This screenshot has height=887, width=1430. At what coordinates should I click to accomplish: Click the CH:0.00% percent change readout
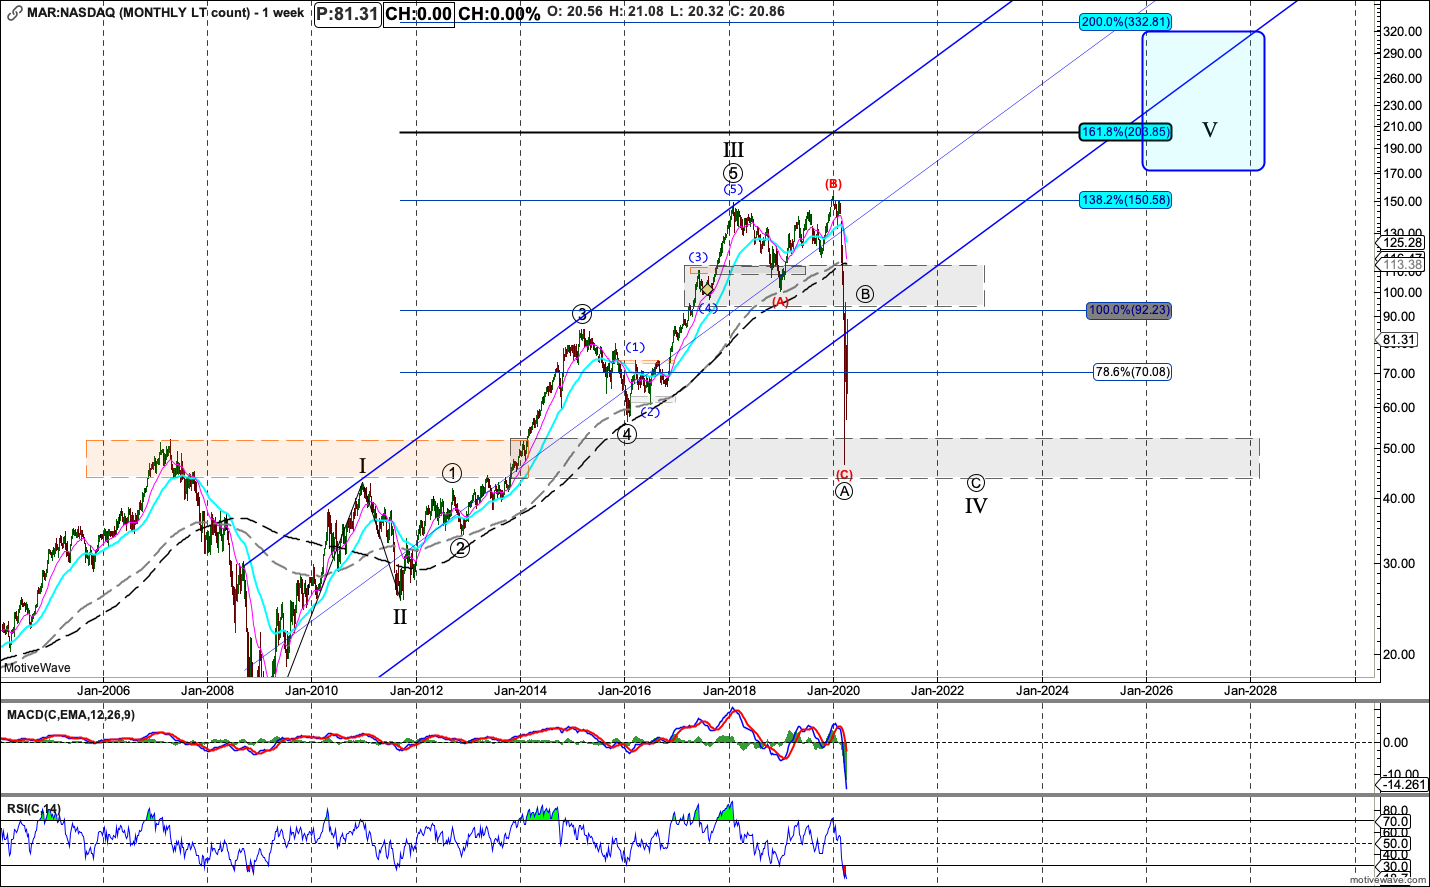coord(499,14)
